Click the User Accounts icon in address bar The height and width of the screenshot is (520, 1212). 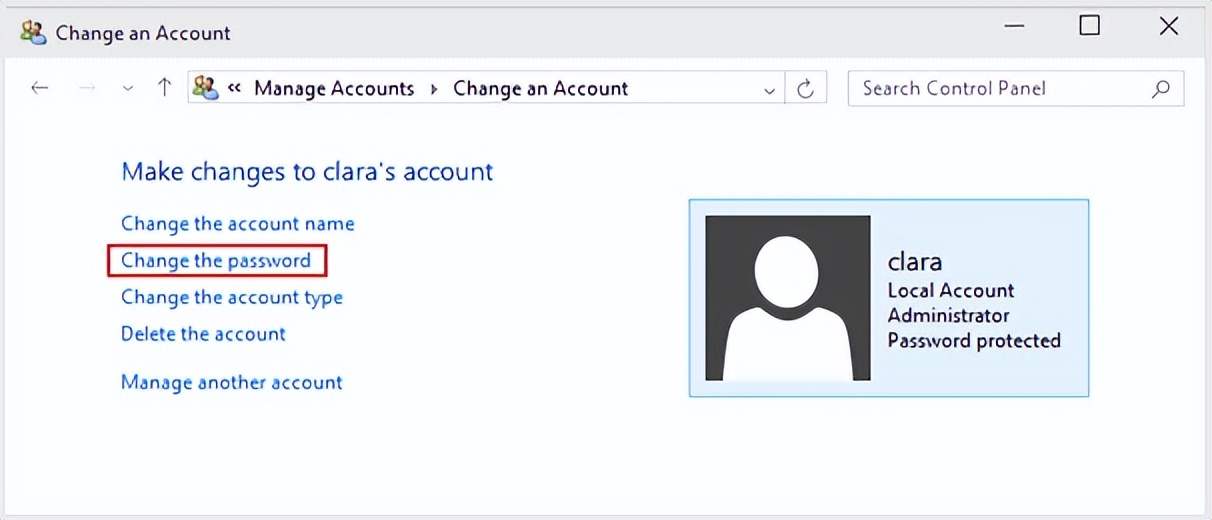click(x=206, y=88)
